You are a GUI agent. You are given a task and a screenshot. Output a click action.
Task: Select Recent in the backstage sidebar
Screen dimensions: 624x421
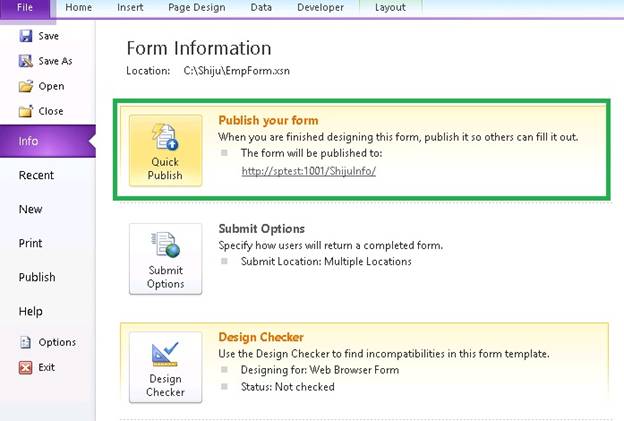tap(36, 175)
